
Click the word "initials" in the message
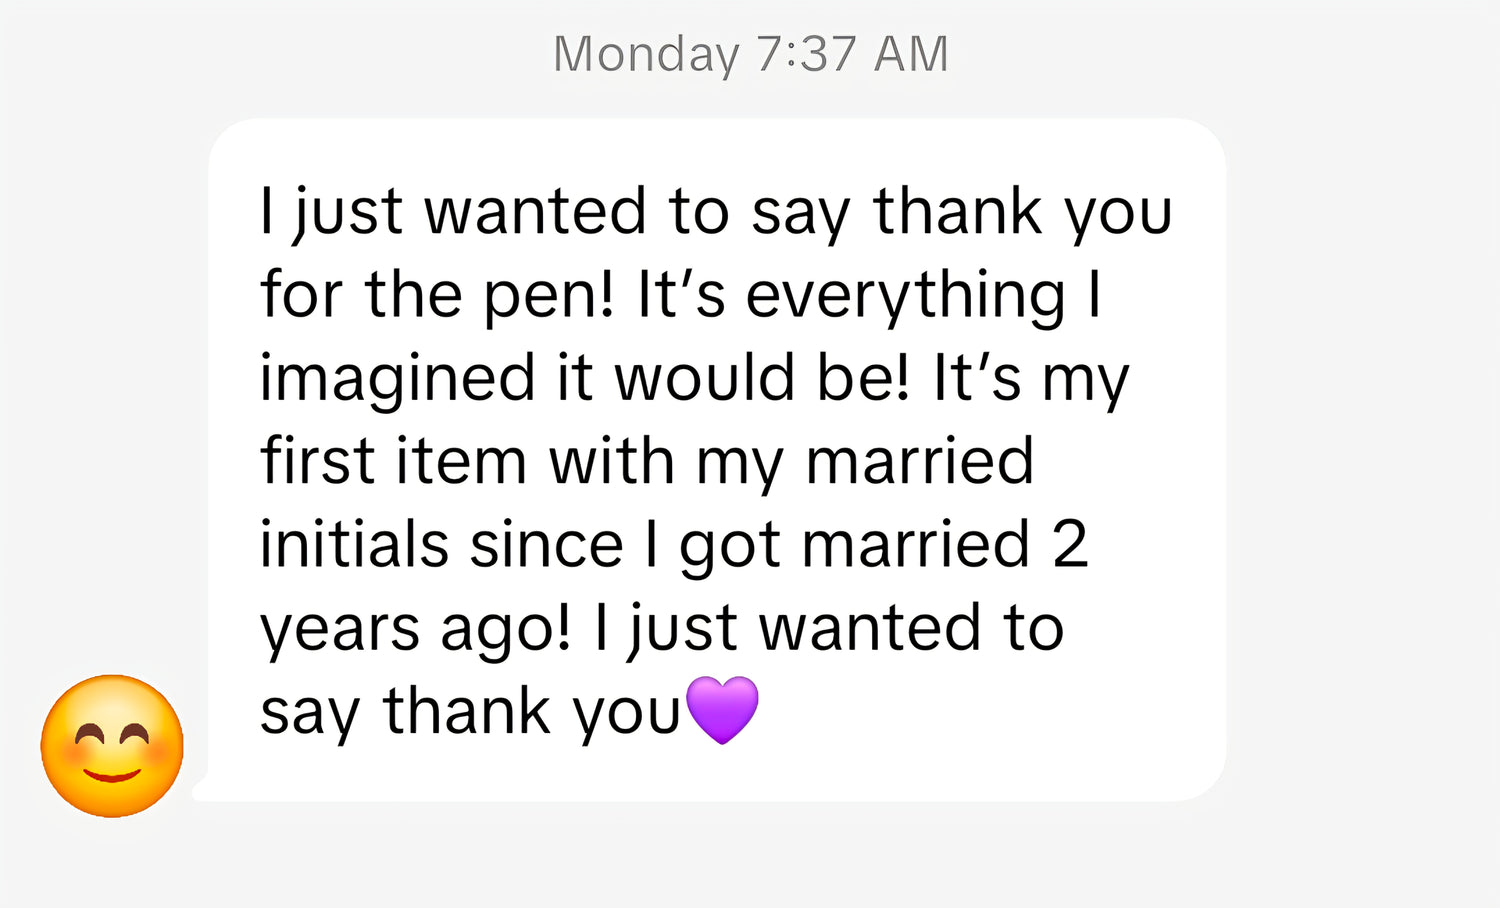(353, 545)
